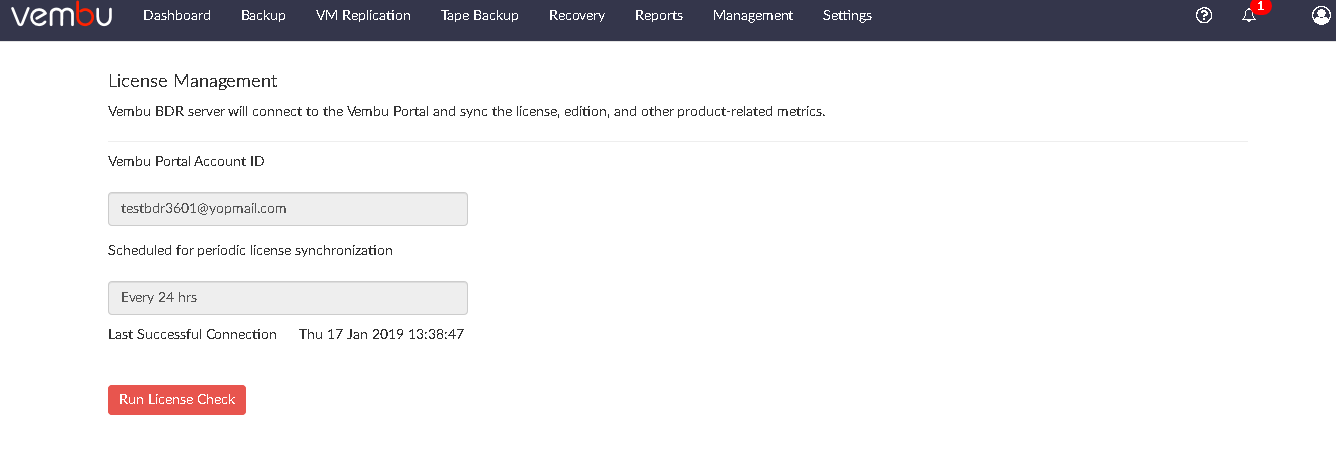
Task: Click the periodic license synchronization label
Action: click(250, 251)
